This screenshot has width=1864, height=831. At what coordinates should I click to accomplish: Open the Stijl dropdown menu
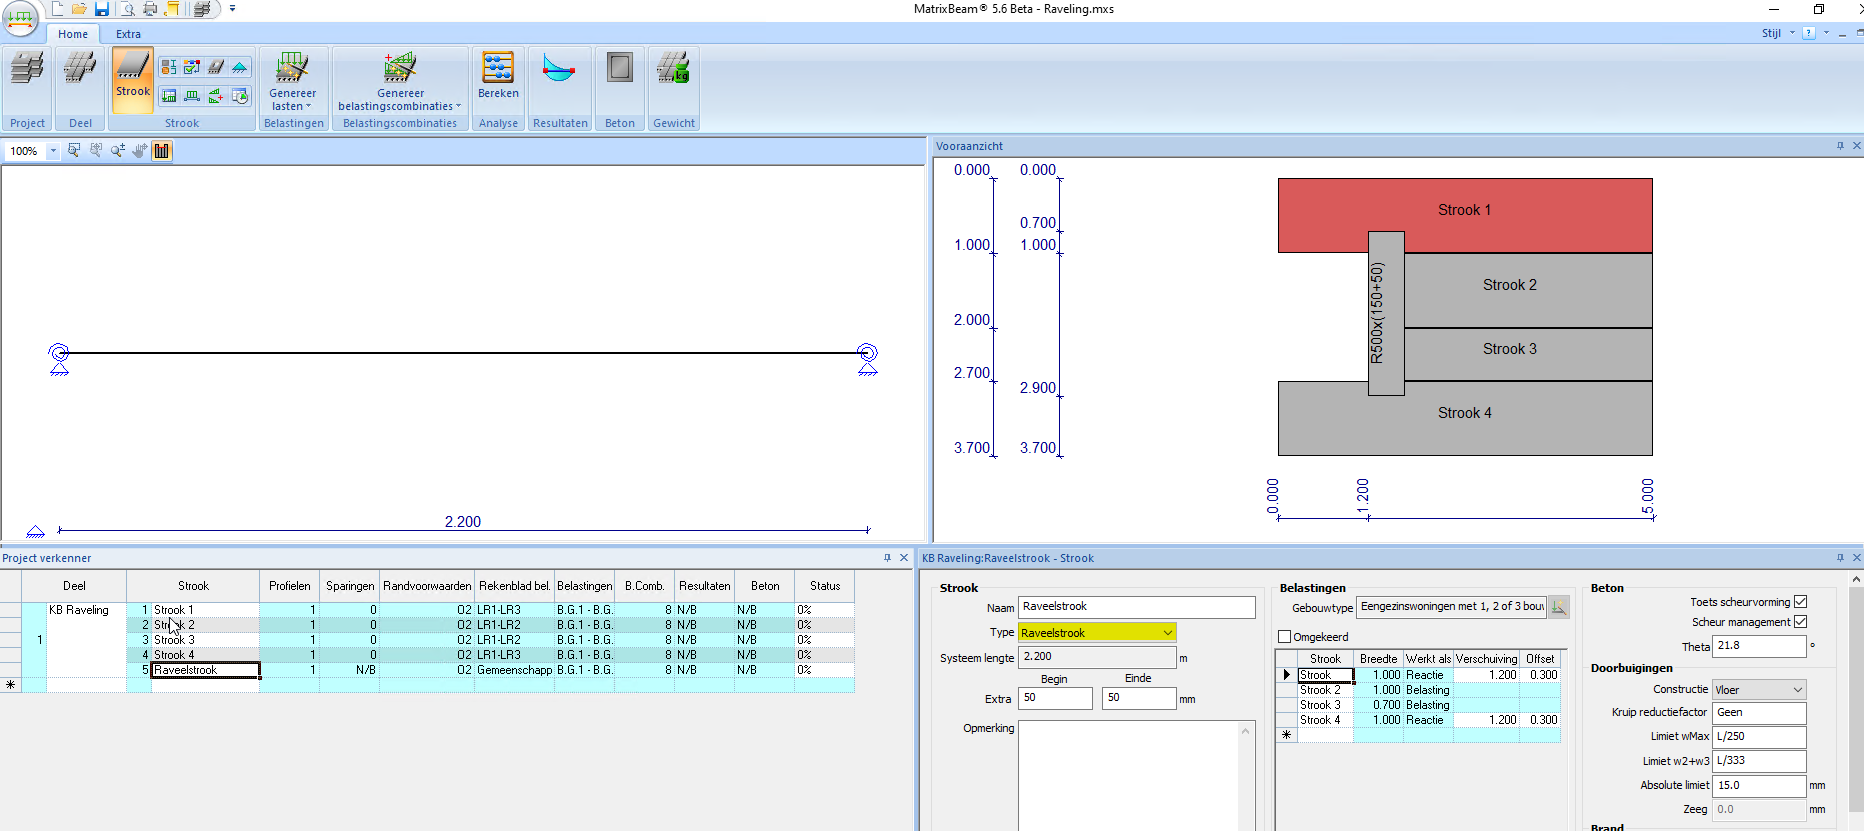click(x=1778, y=33)
